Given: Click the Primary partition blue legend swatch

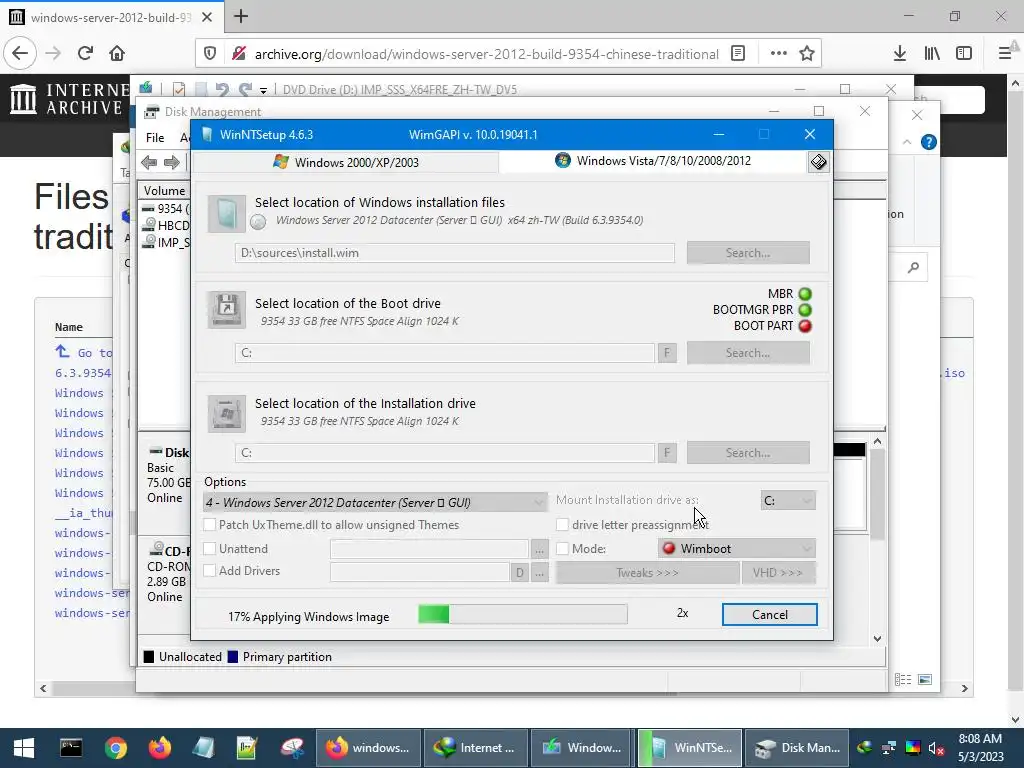Looking at the screenshot, I should (232, 657).
